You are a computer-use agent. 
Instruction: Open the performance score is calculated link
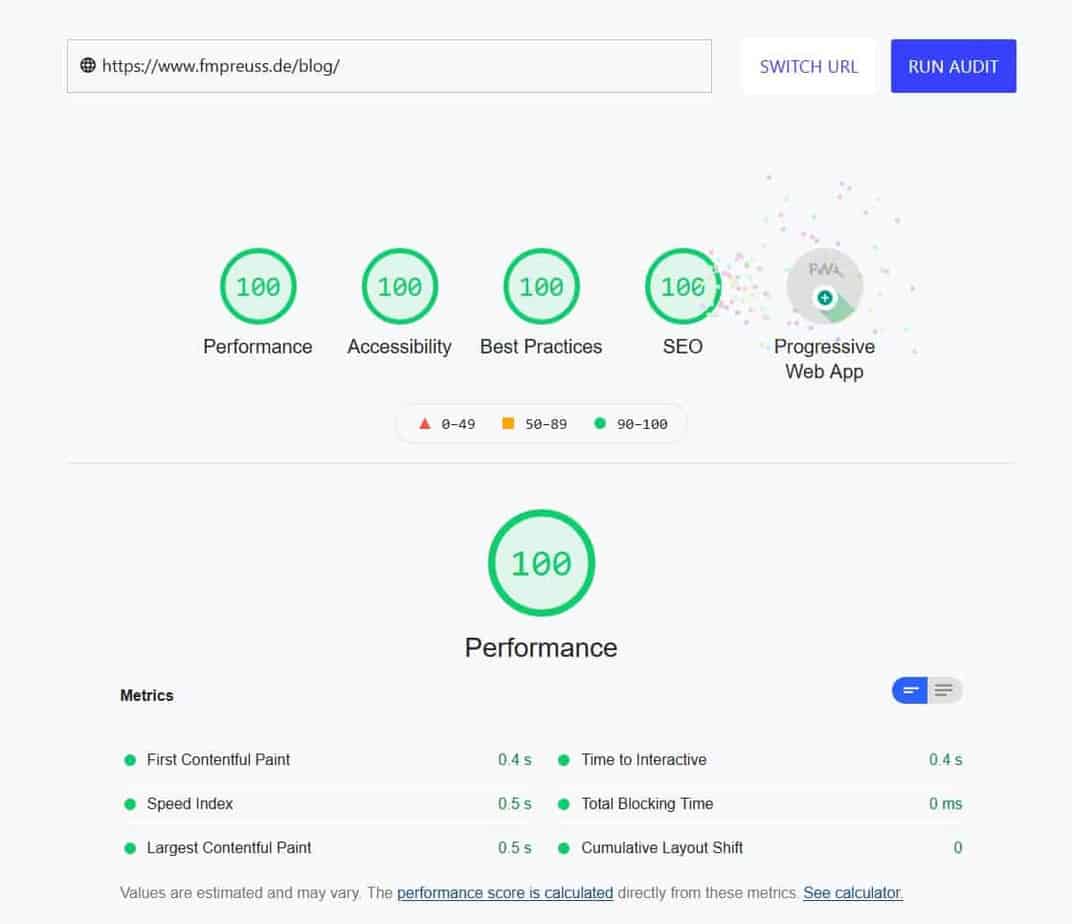[x=505, y=893]
